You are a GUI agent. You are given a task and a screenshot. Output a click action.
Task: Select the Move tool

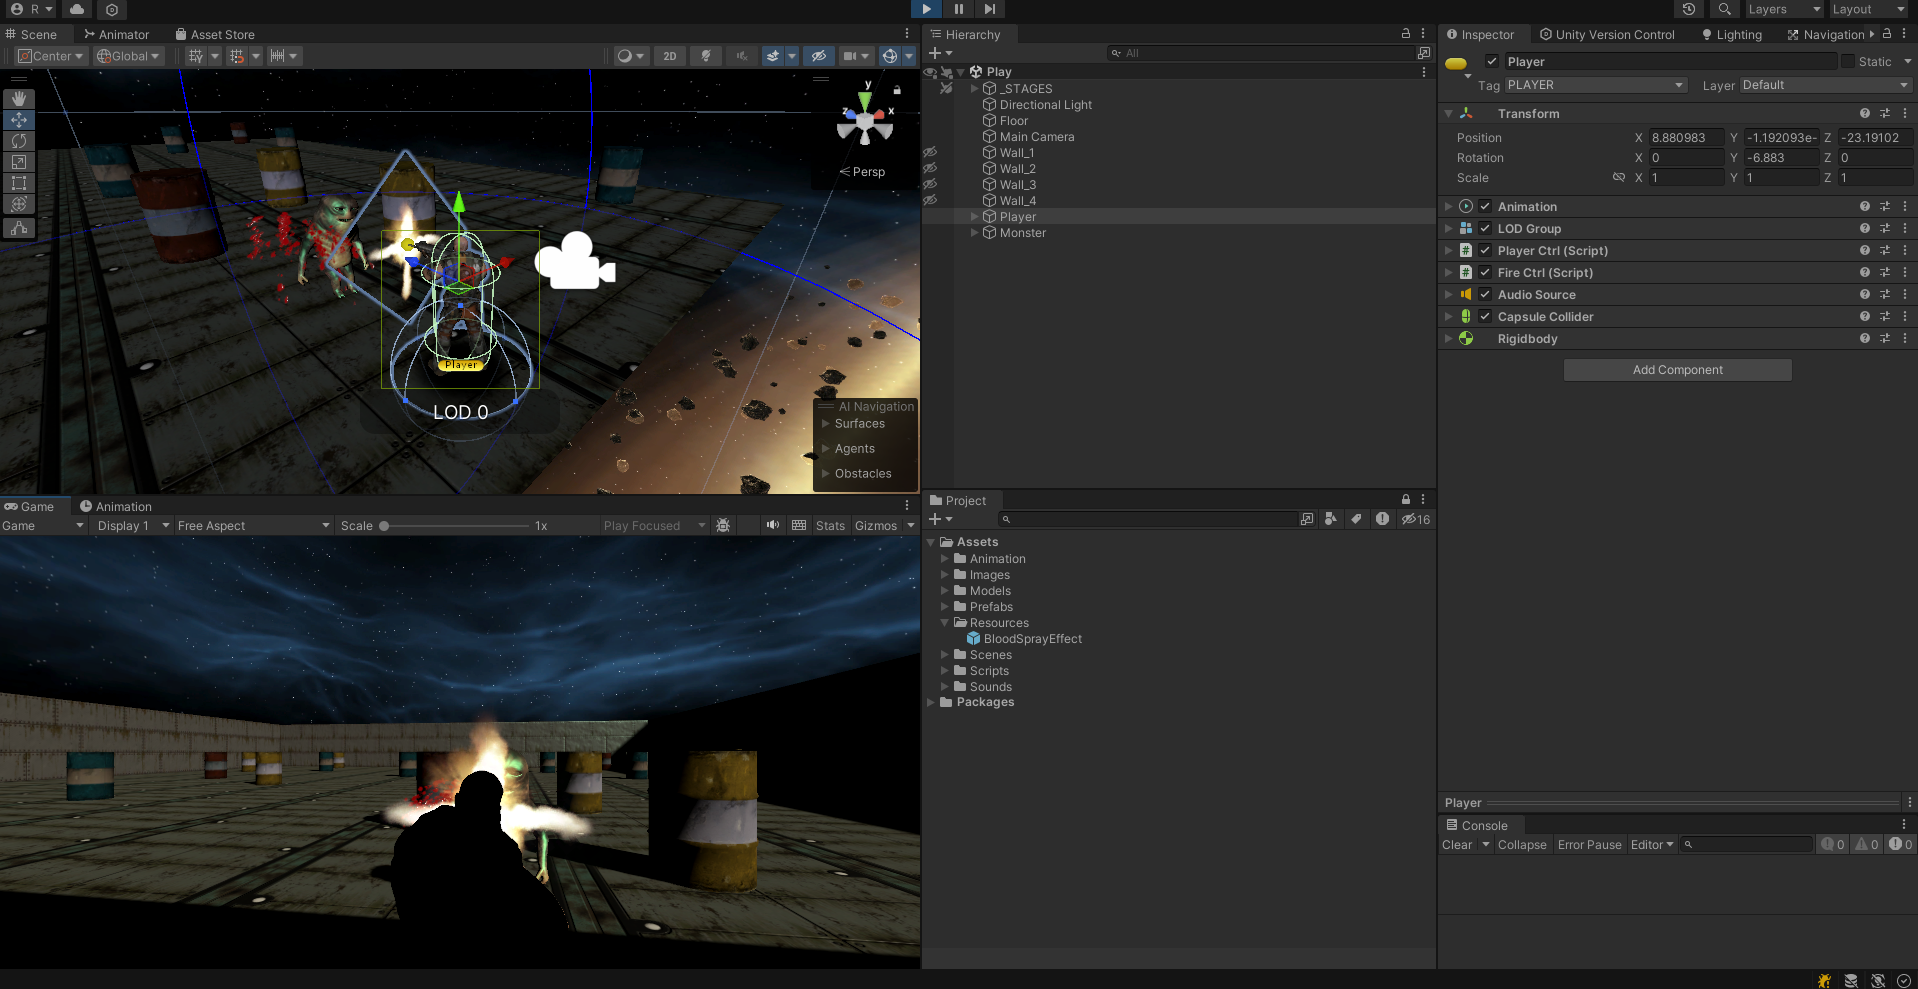click(18, 119)
